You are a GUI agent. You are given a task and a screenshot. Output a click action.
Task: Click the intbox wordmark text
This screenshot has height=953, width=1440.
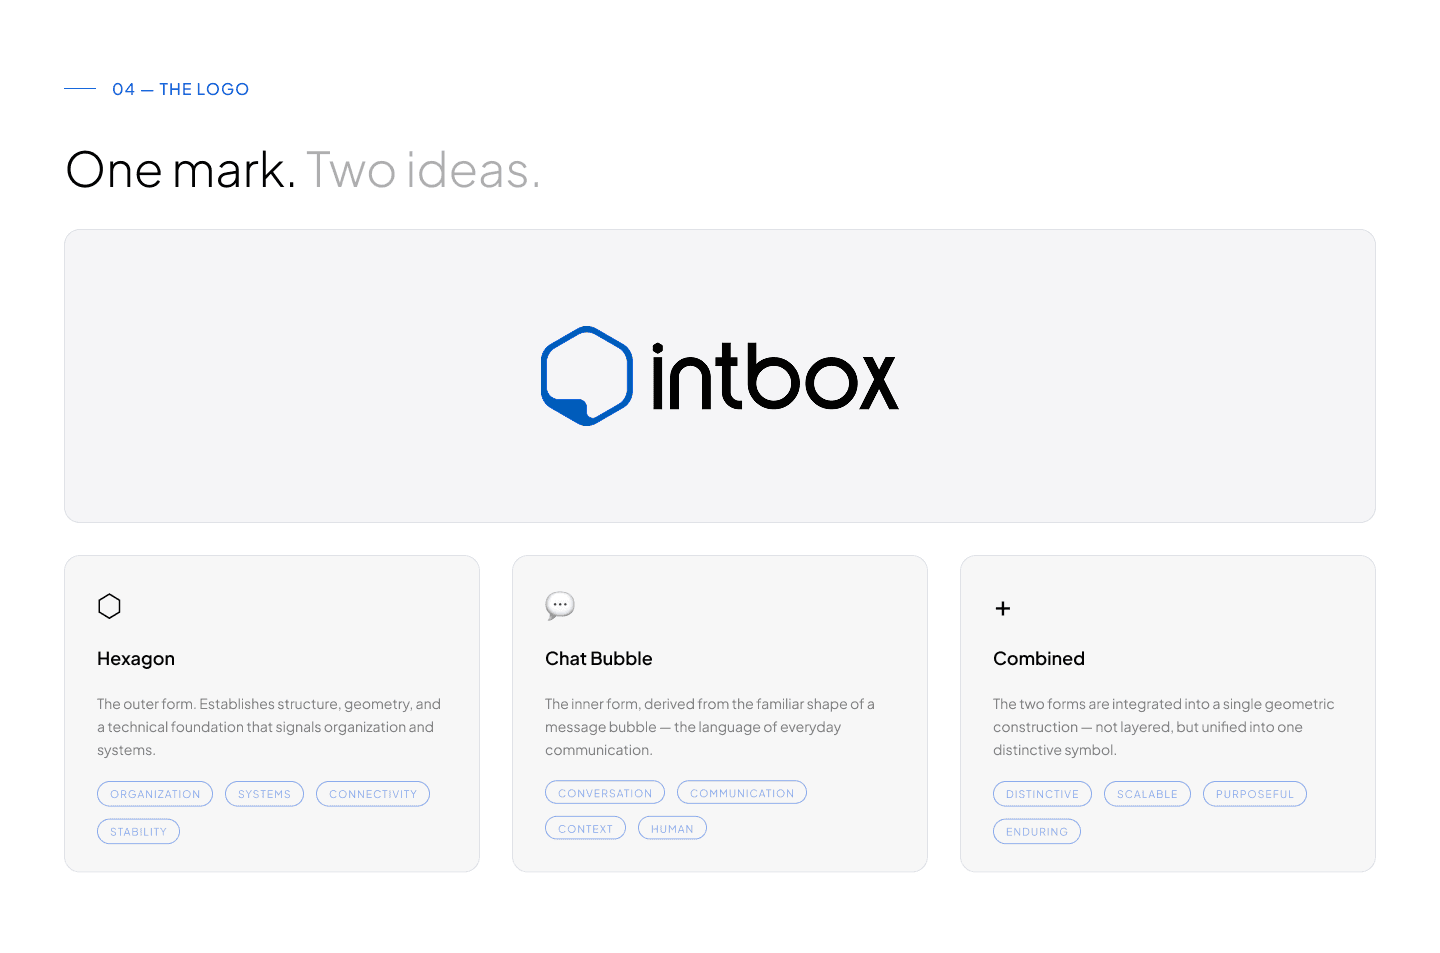click(x=775, y=376)
